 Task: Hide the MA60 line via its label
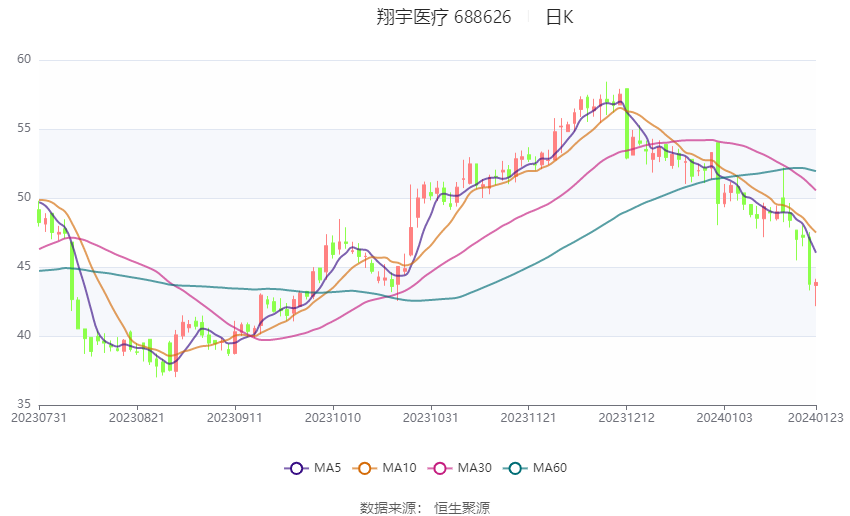tap(550, 468)
